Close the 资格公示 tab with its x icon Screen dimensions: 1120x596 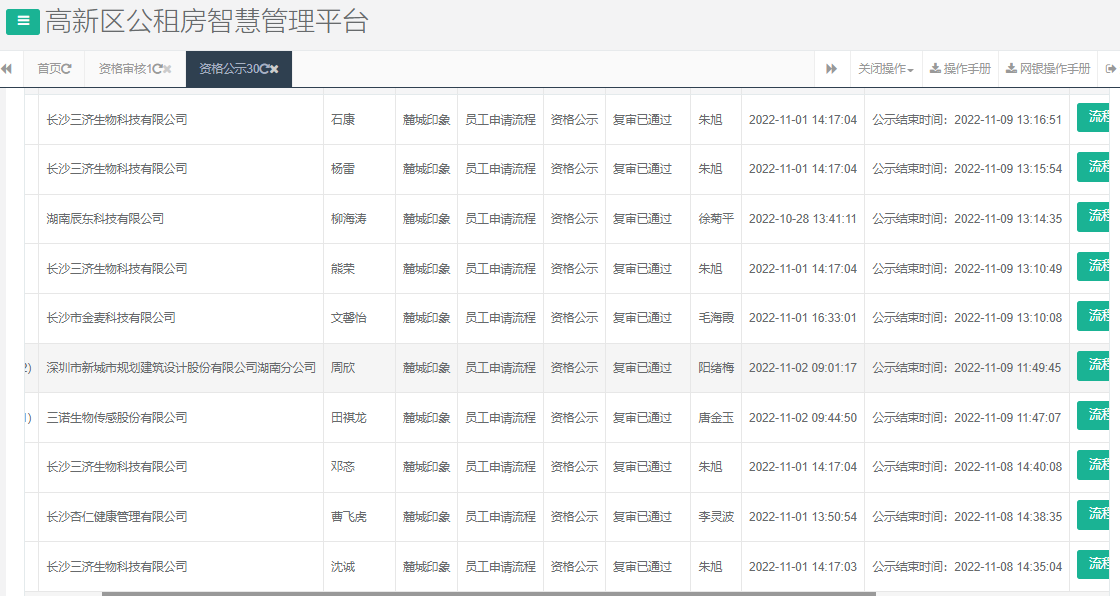(x=275, y=68)
